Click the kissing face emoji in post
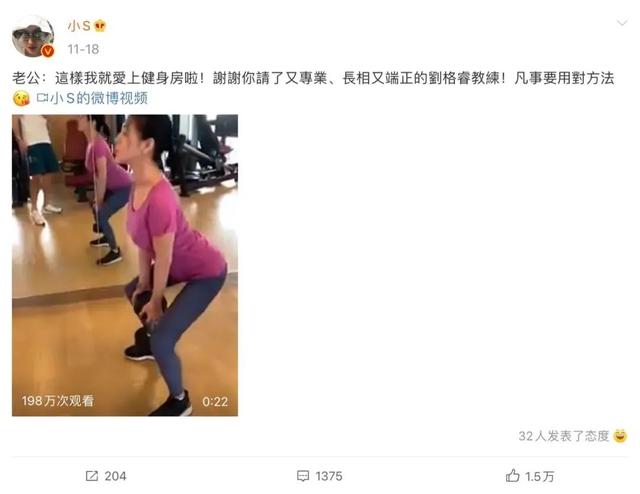The image size is (640, 494). pos(21,99)
